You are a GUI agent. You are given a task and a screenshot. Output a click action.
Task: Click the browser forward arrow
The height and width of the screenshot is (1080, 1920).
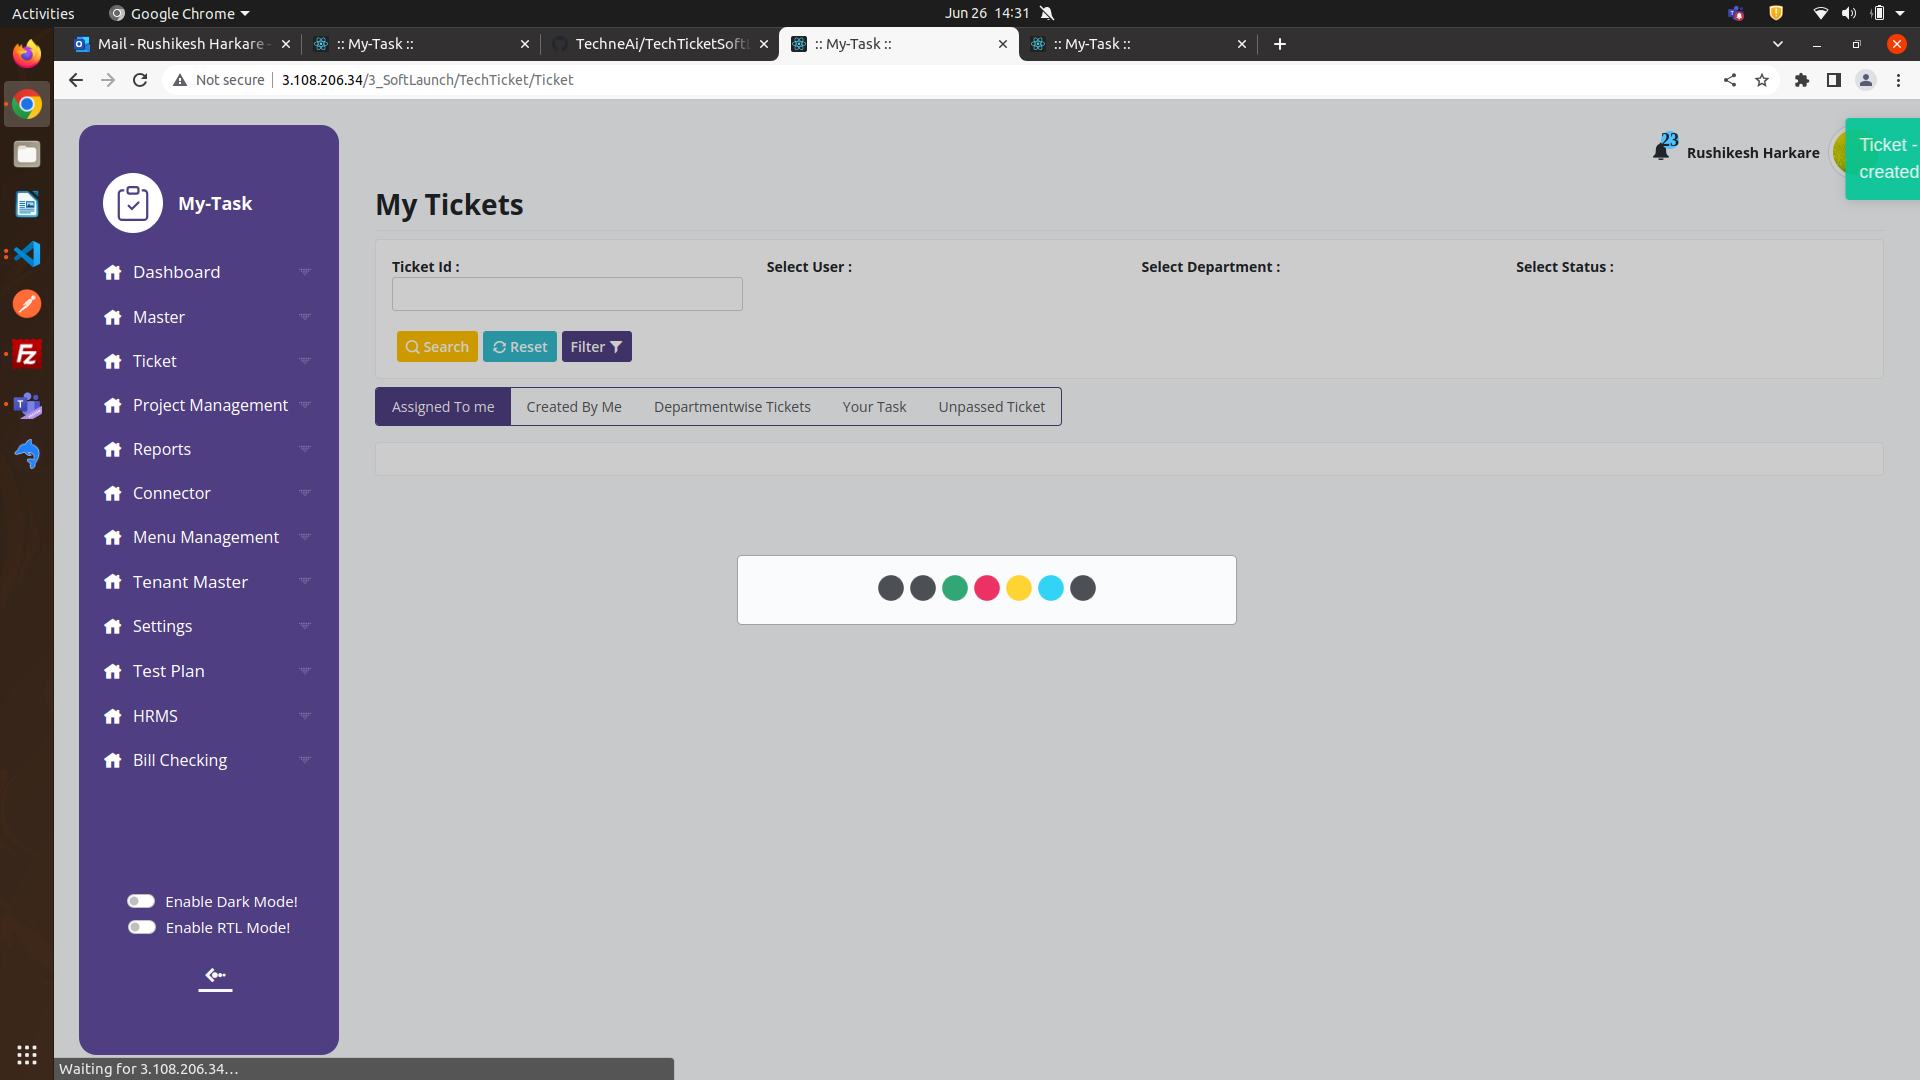(x=108, y=80)
